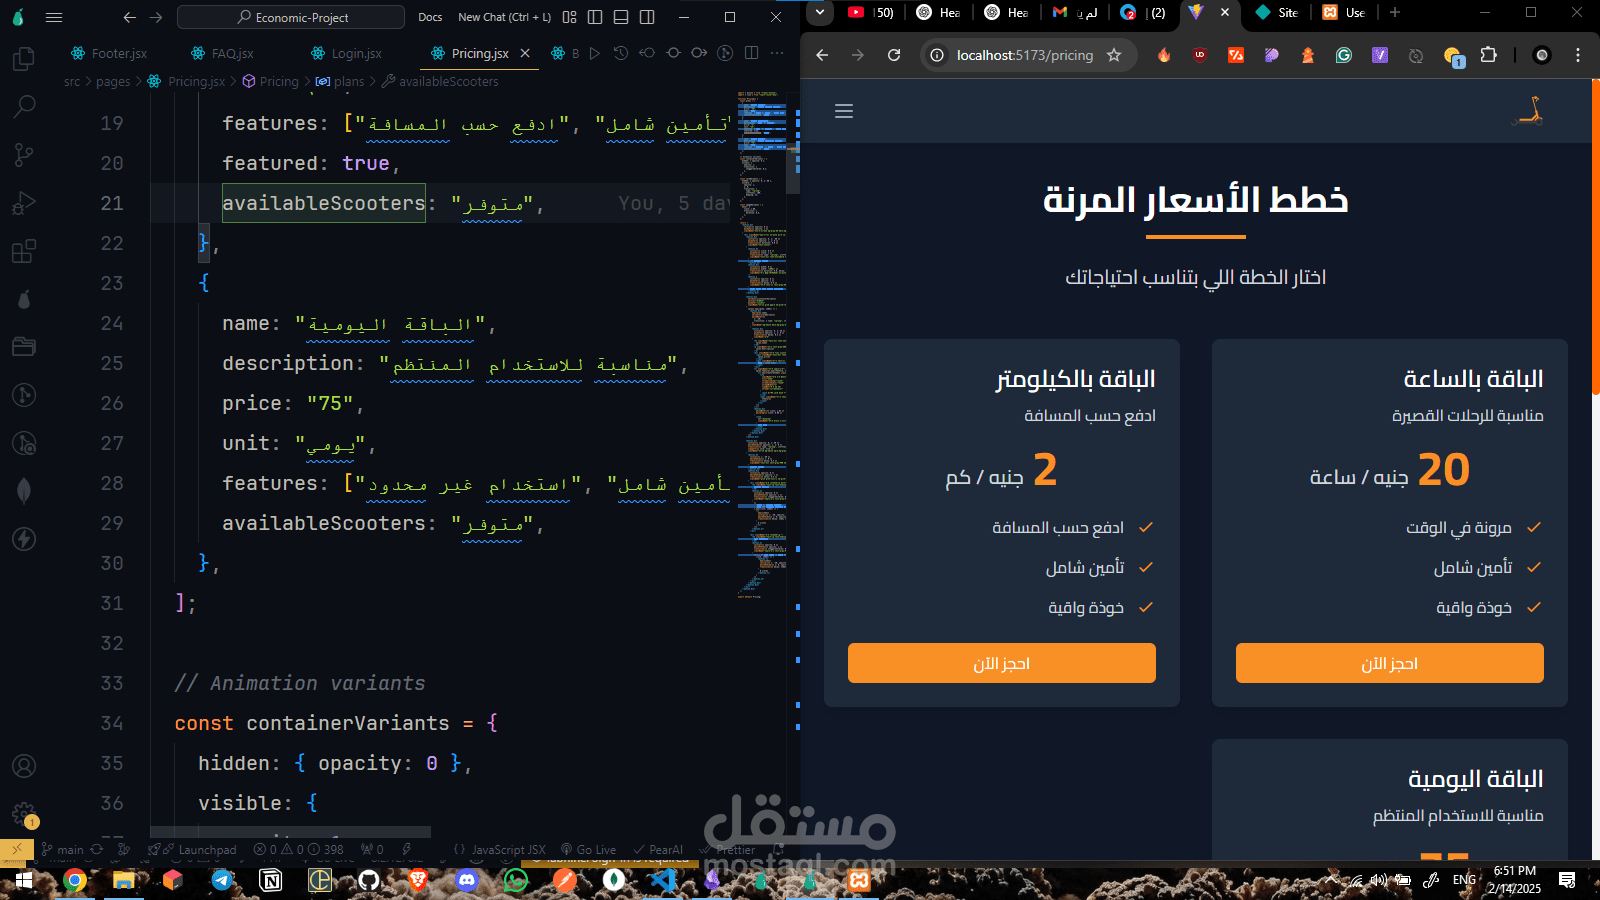This screenshot has width=1600, height=900.
Task: Open the Grammarly extension icon
Action: coord(1344,55)
